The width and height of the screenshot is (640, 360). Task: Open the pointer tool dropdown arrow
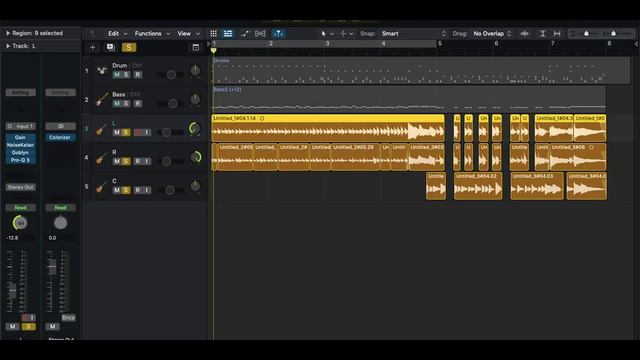click(x=332, y=34)
